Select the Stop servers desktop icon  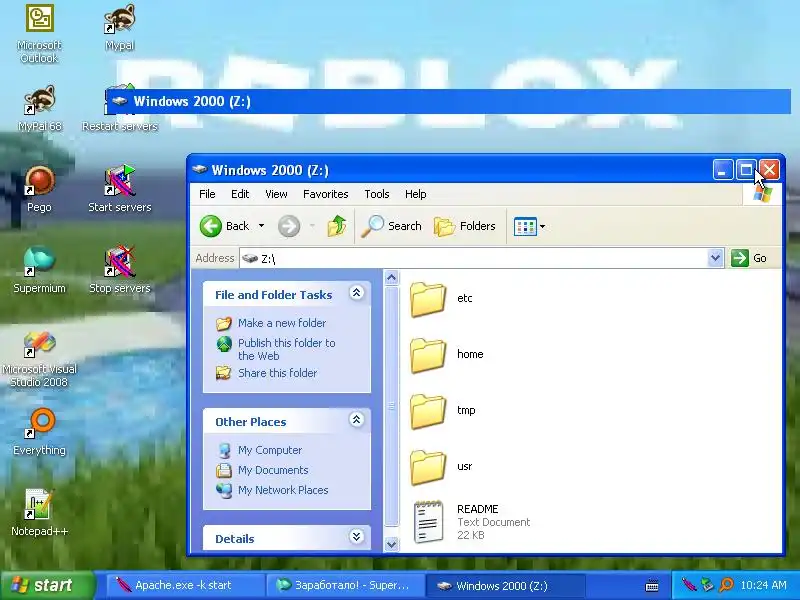pyautogui.click(x=120, y=270)
